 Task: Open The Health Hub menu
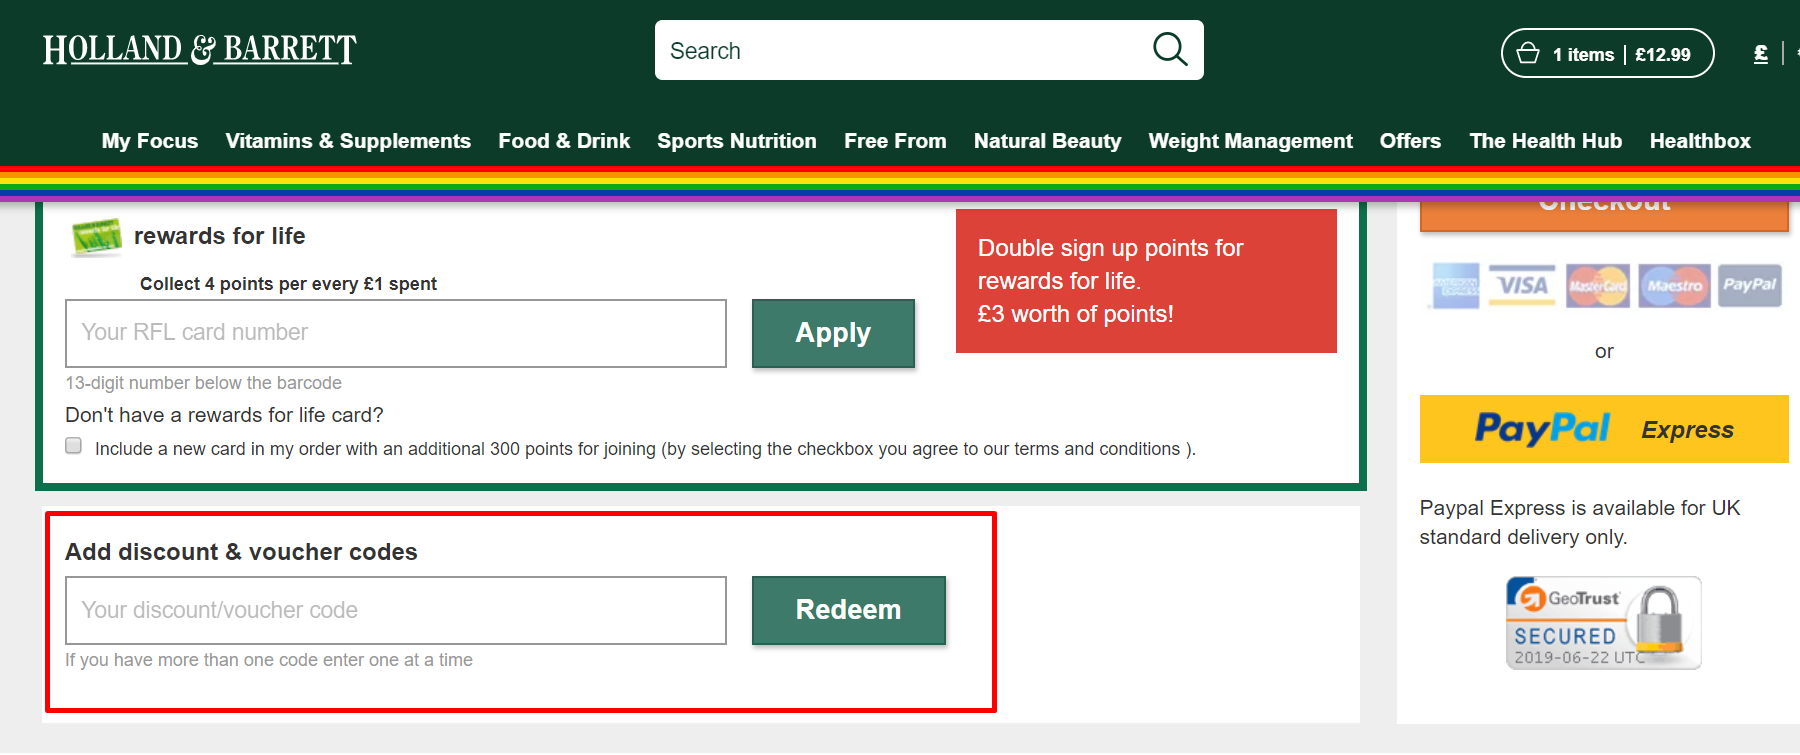[x=1545, y=141]
